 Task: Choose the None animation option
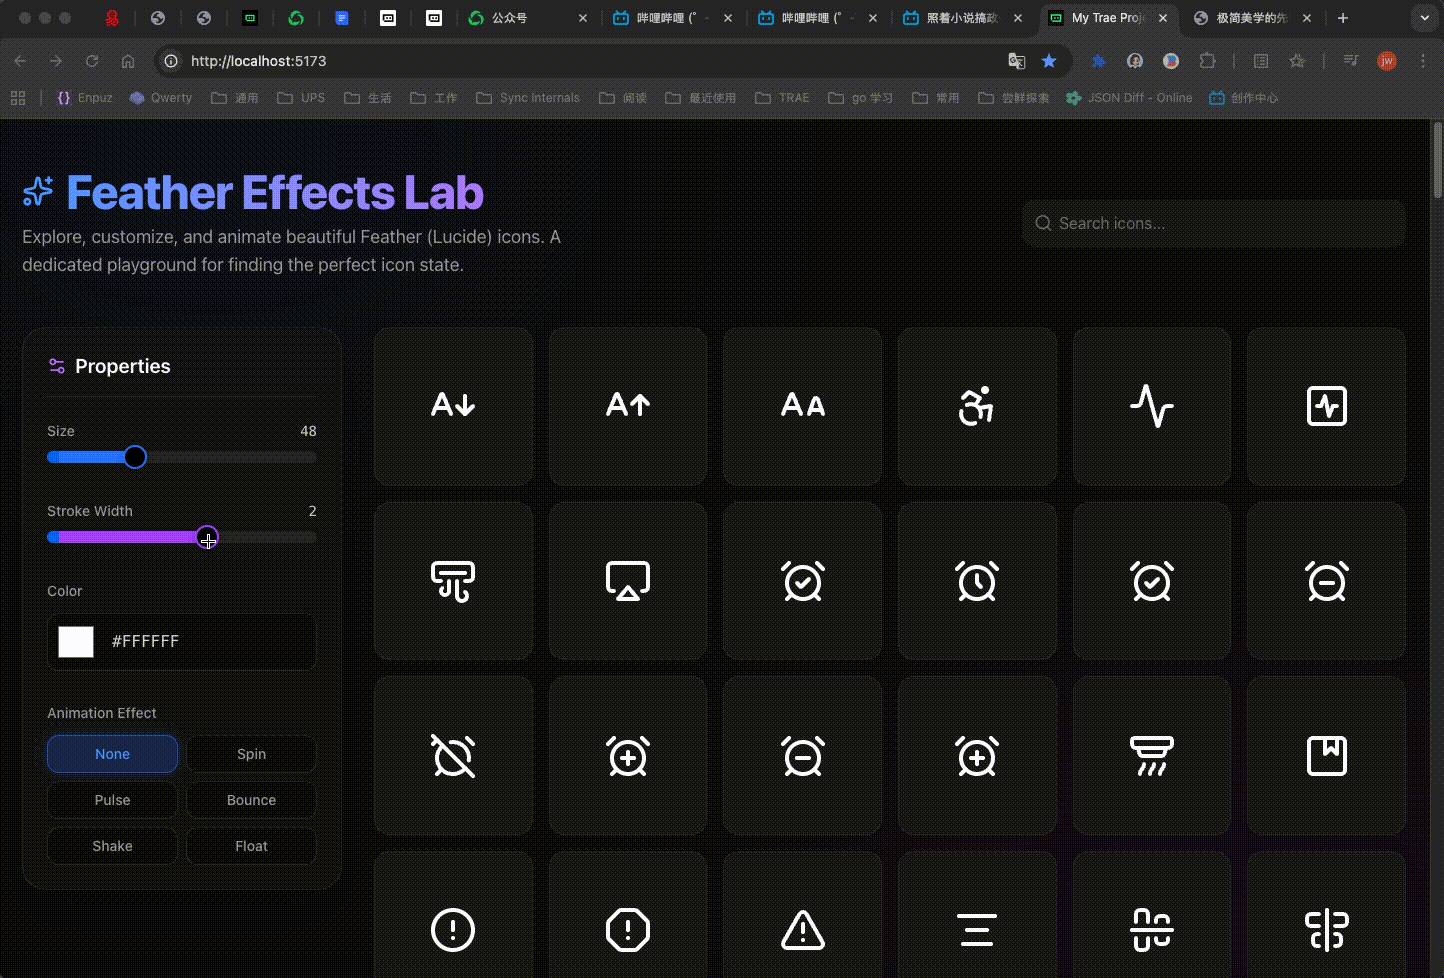click(x=112, y=754)
